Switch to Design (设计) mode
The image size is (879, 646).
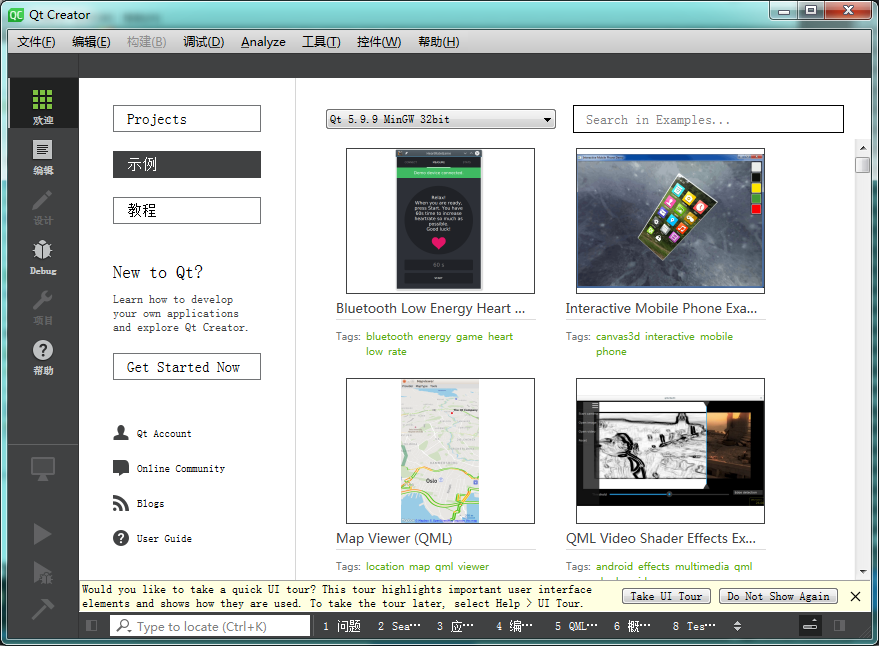[43, 208]
